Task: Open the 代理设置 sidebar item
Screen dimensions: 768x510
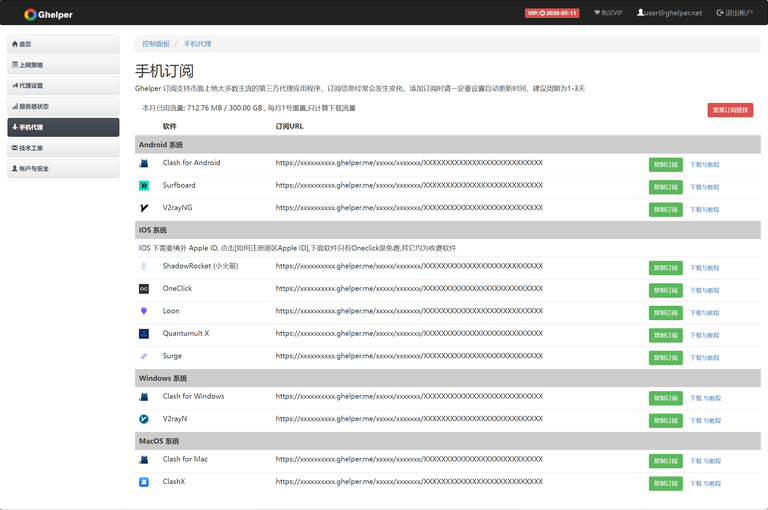Action: point(63,85)
